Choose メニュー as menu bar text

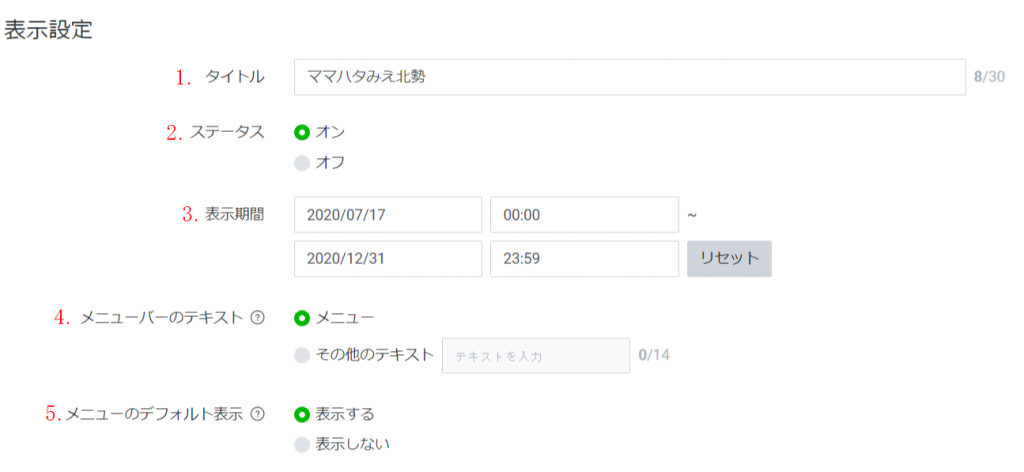302,318
